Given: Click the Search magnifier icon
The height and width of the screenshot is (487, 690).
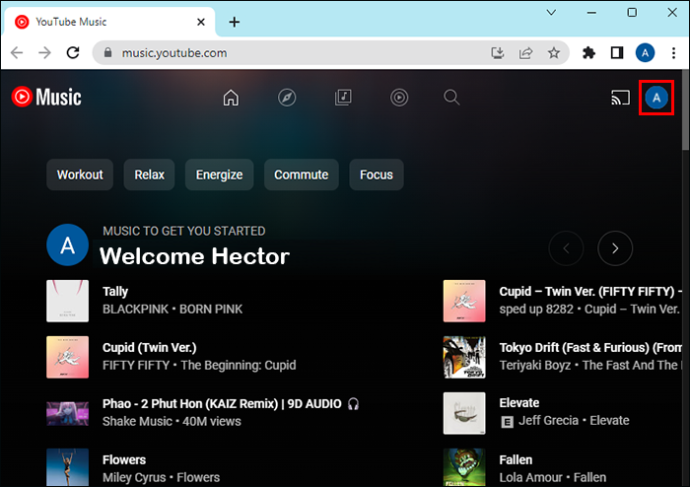Looking at the screenshot, I should (x=451, y=97).
